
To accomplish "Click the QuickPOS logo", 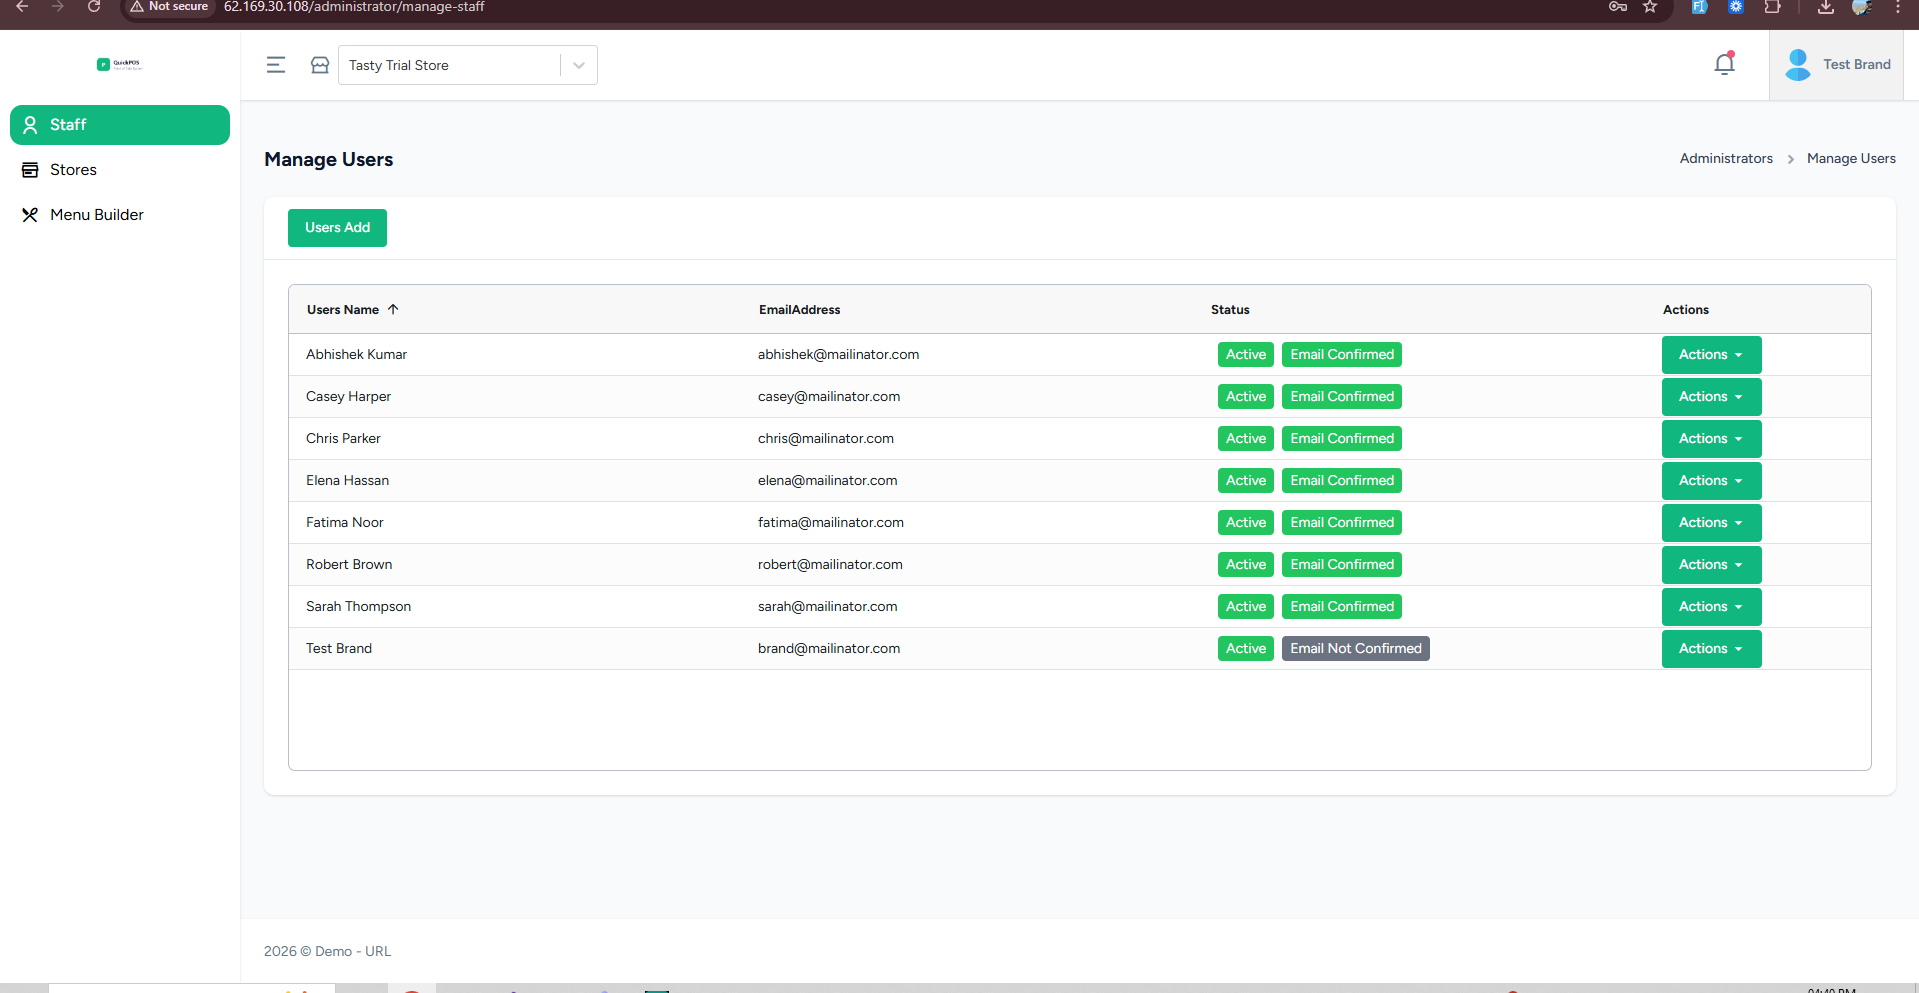I will click(119, 64).
